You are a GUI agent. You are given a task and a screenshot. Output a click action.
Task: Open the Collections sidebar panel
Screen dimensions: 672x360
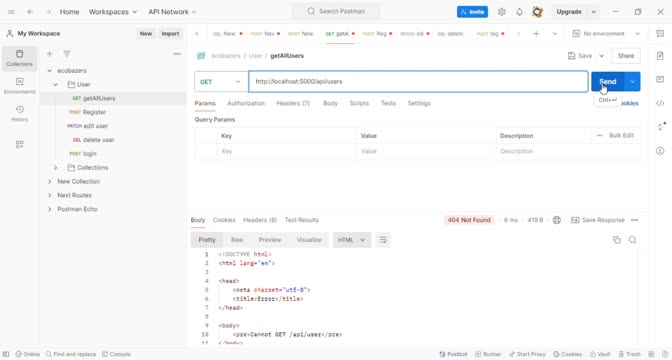[19, 58]
